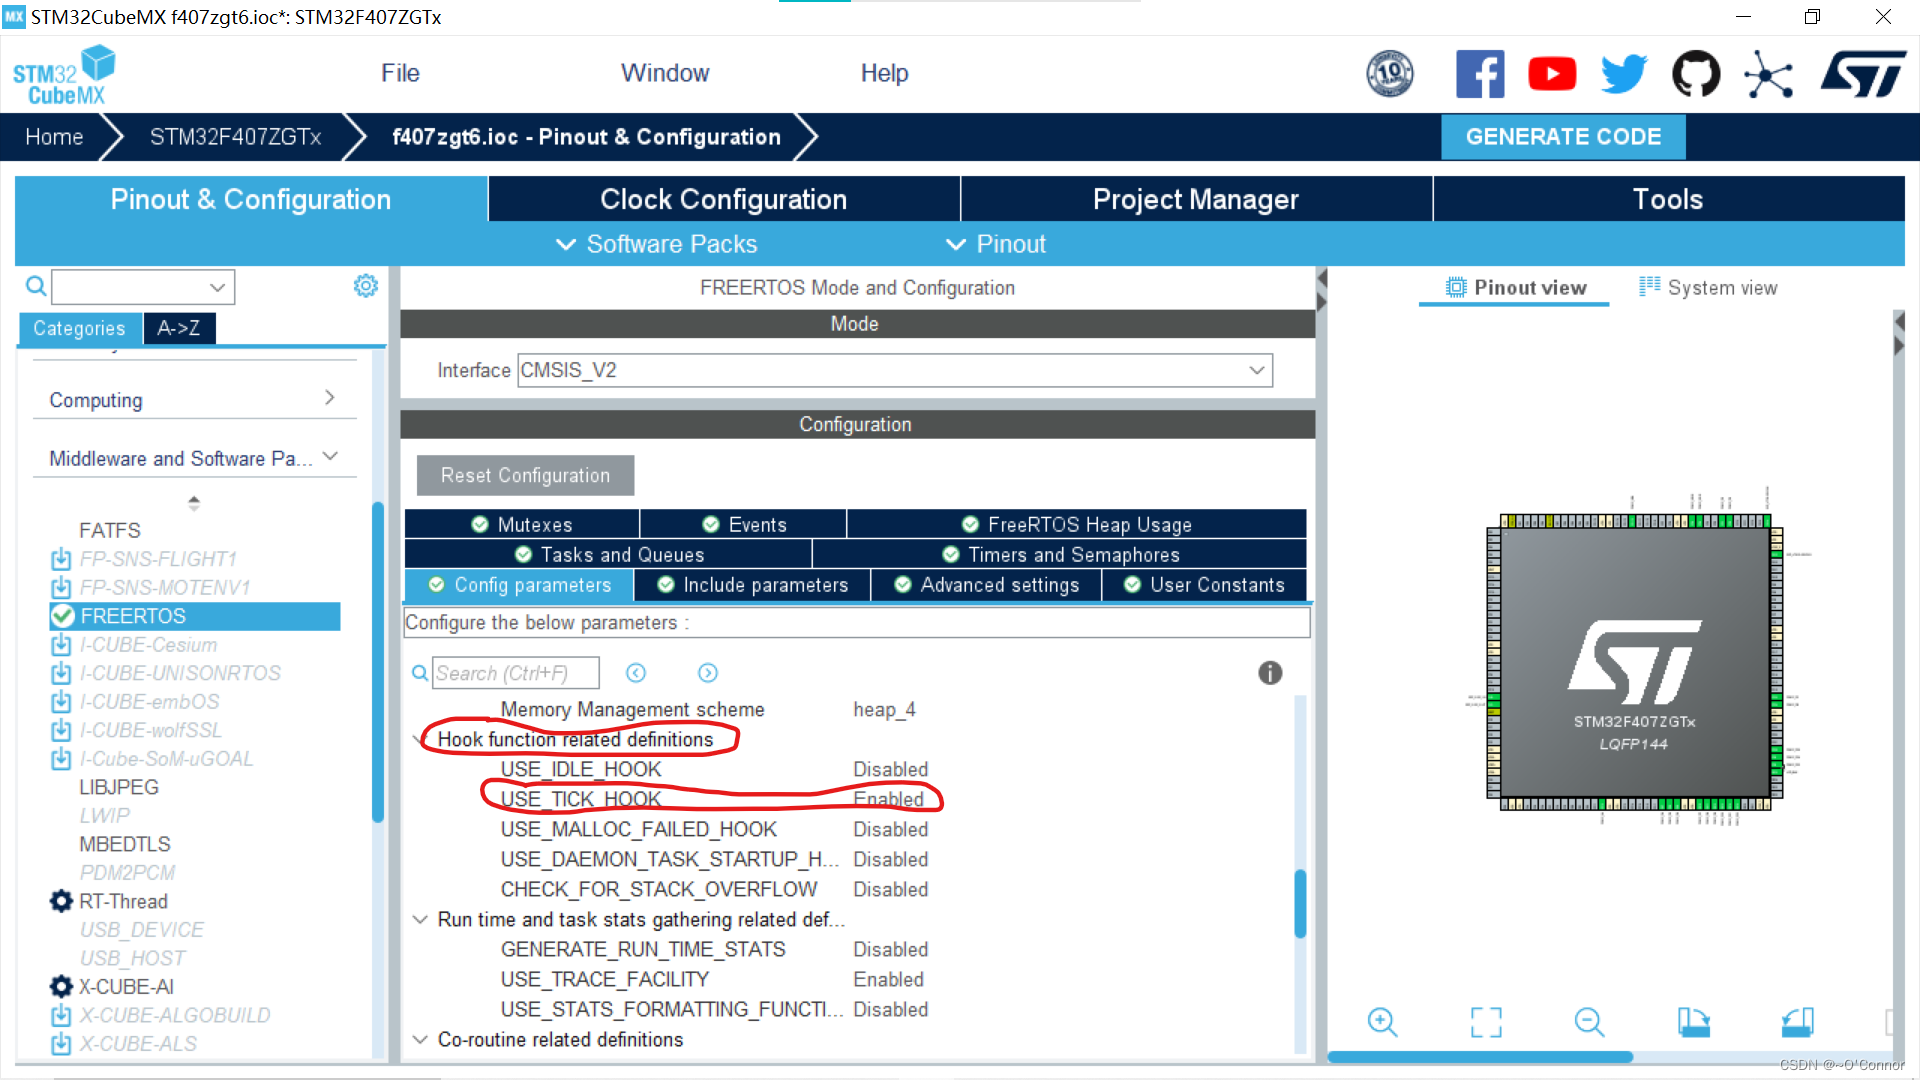Click the category settings gear icon
This screenshot has width=1920, height=1080.
366,286
